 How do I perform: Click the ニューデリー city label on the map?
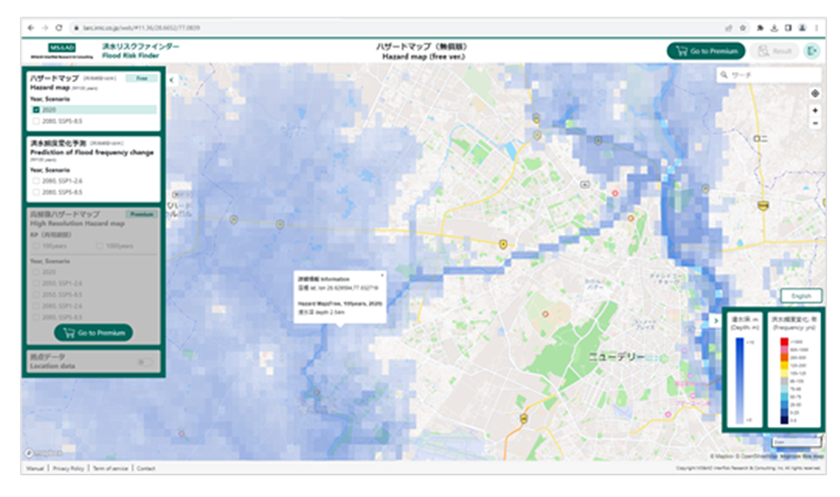616,357
